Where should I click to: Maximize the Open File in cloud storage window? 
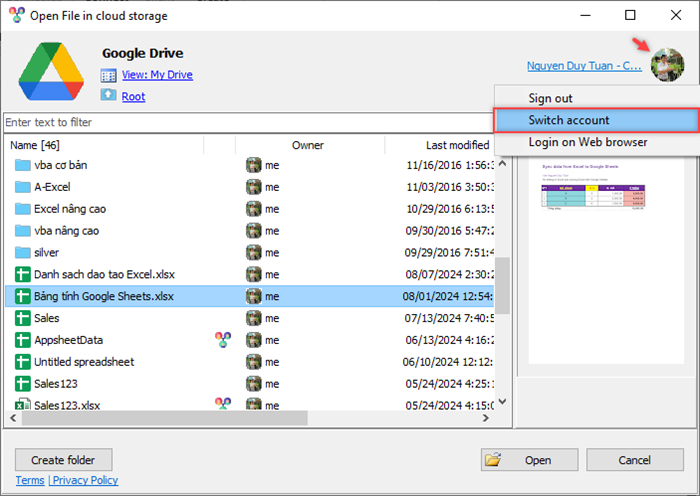pos(630,15)
